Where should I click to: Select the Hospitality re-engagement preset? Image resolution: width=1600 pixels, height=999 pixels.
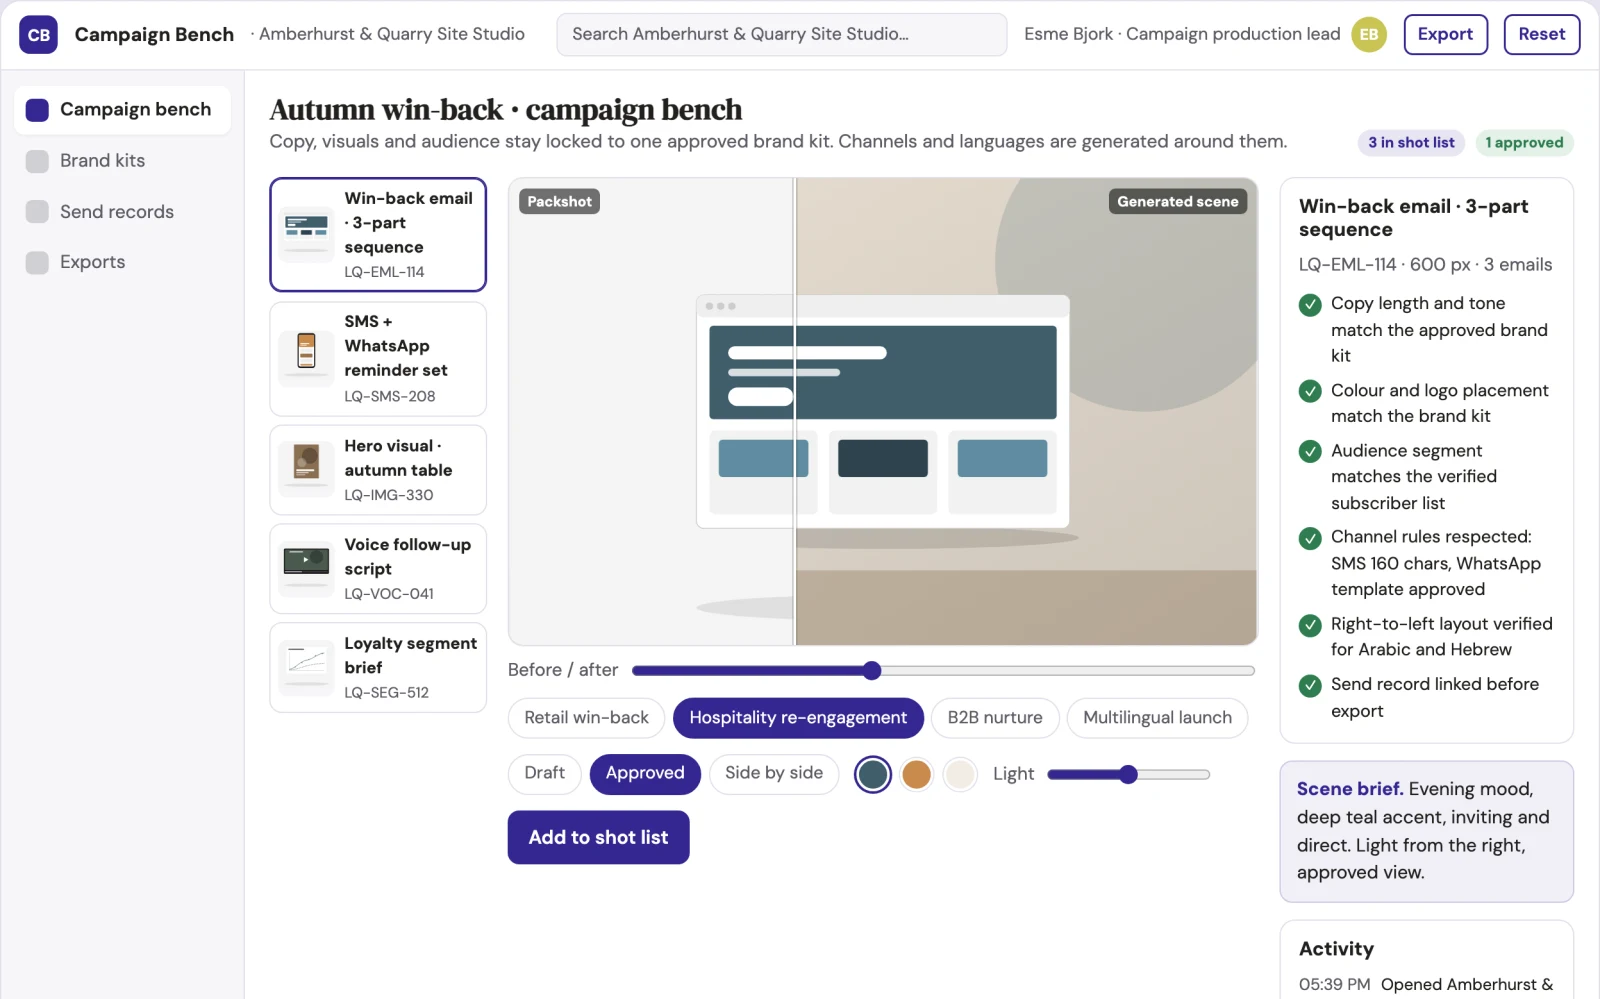pyautogui.click(x=798, y=718)
